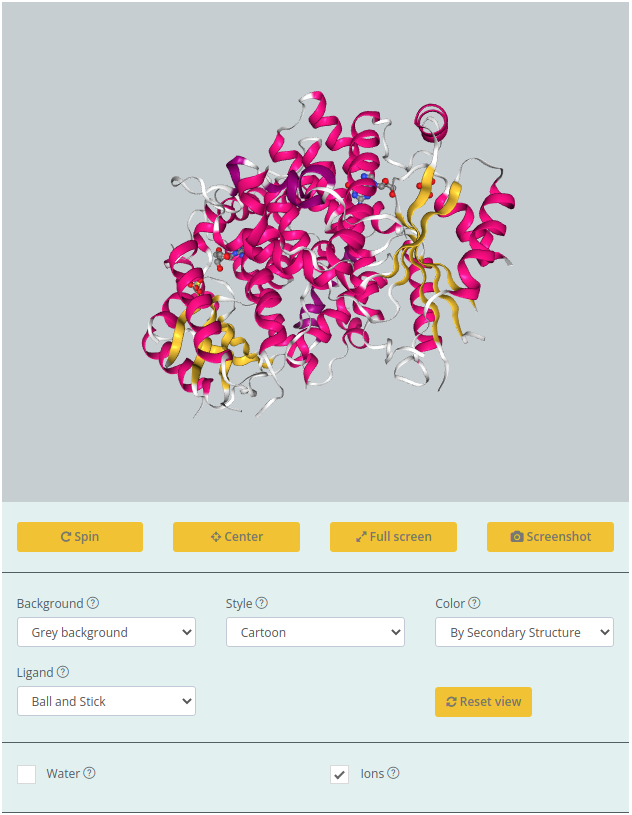Uncheck the Ions checkbox
Screen dimensions: 632x815
coord(340,774)
